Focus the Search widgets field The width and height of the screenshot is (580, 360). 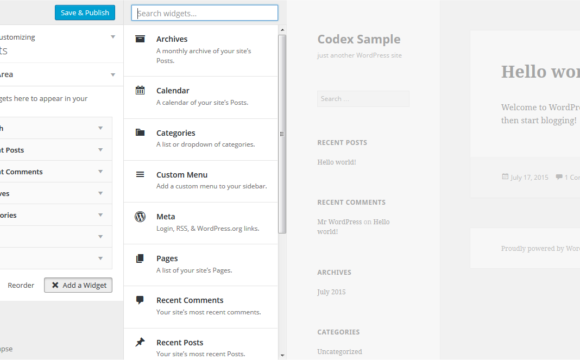point(205,13)
